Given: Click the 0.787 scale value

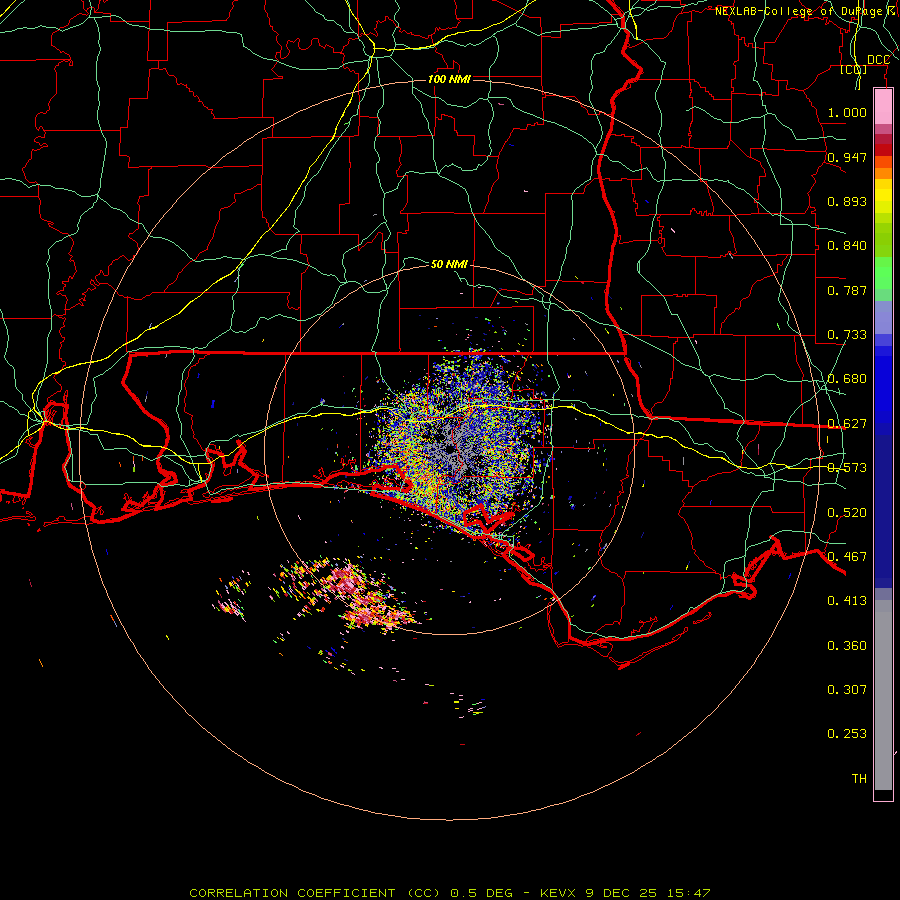Looking at the screenshot, I should pos(847,290).
